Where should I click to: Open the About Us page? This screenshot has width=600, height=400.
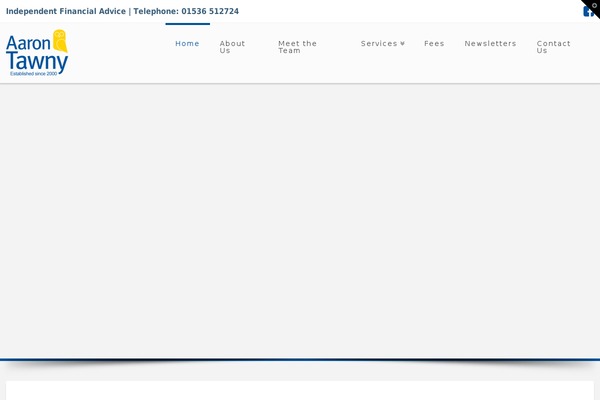click(x=232, y=47)
